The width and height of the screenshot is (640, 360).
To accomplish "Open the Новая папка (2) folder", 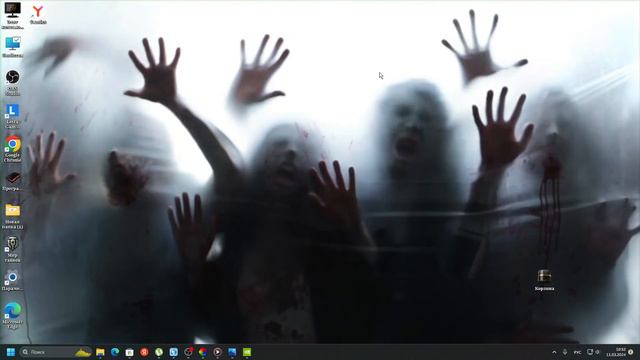I will pyautogui.click(x=13, y=216).
